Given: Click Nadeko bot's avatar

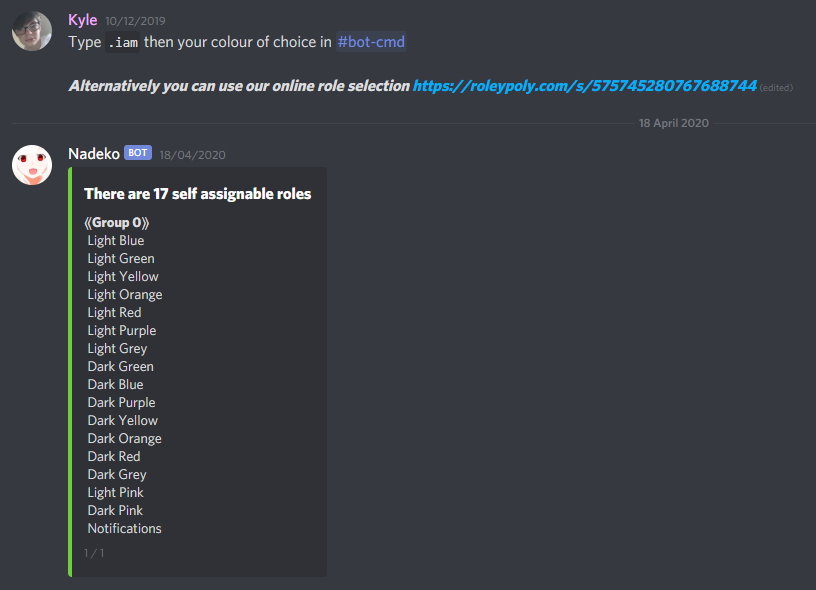Looking at the screenshot, I should [x=32, y=165].
